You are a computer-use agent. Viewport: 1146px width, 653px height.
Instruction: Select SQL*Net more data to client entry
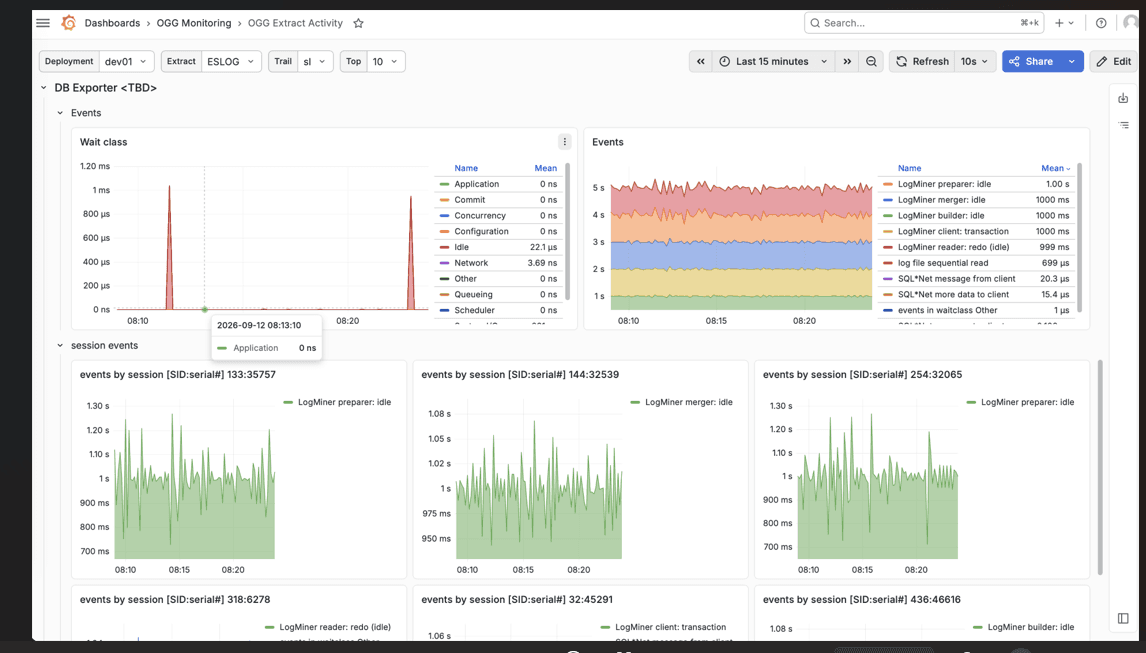click(953, 294)
